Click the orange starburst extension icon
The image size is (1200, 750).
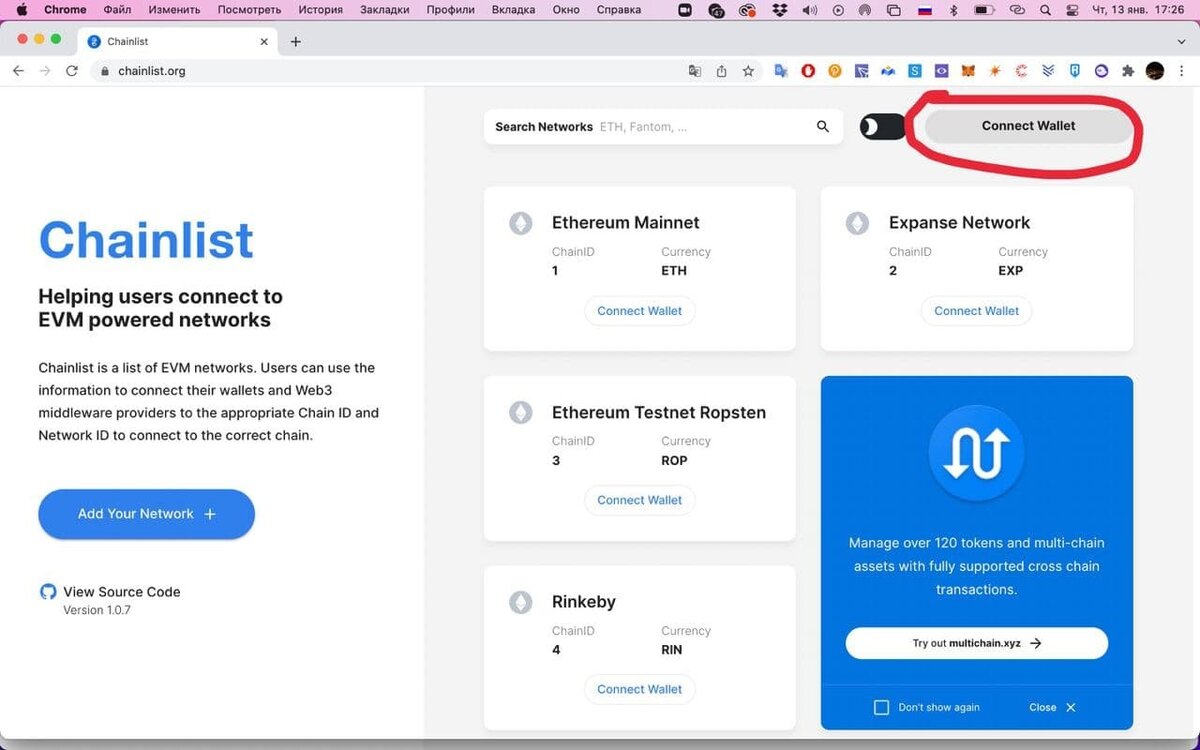tap(995, 71)
